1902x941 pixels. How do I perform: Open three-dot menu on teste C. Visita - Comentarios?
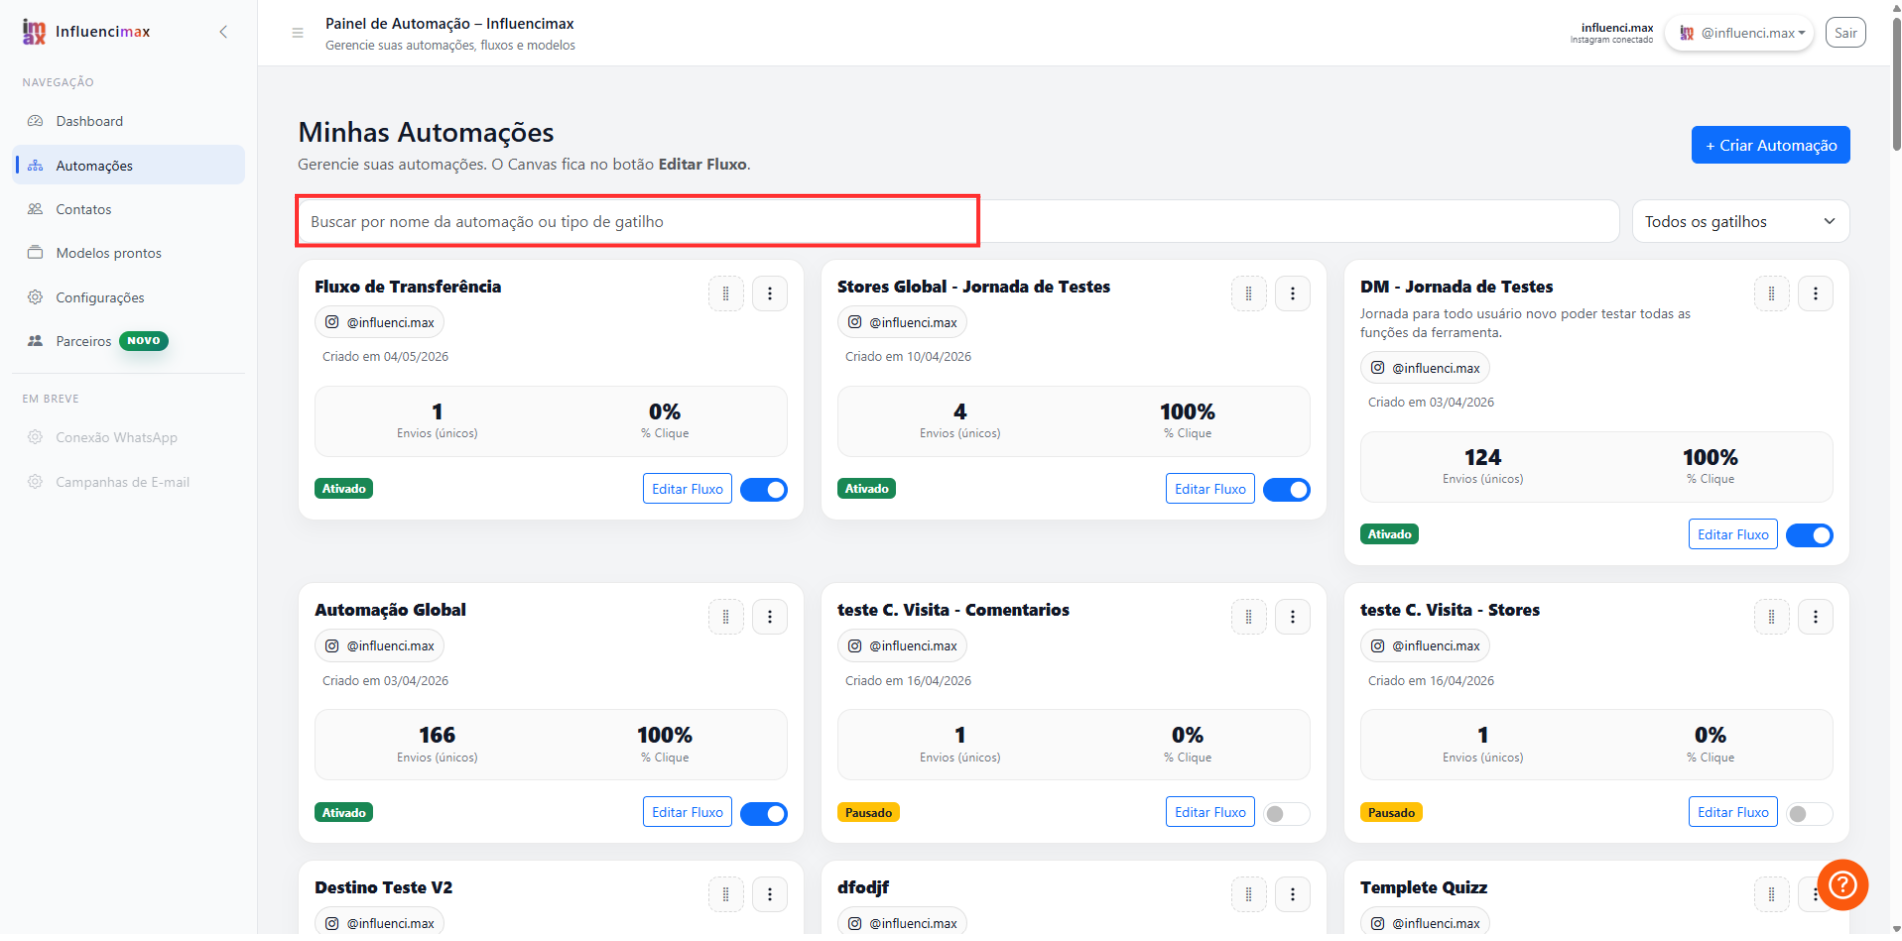coord(1293,617)
